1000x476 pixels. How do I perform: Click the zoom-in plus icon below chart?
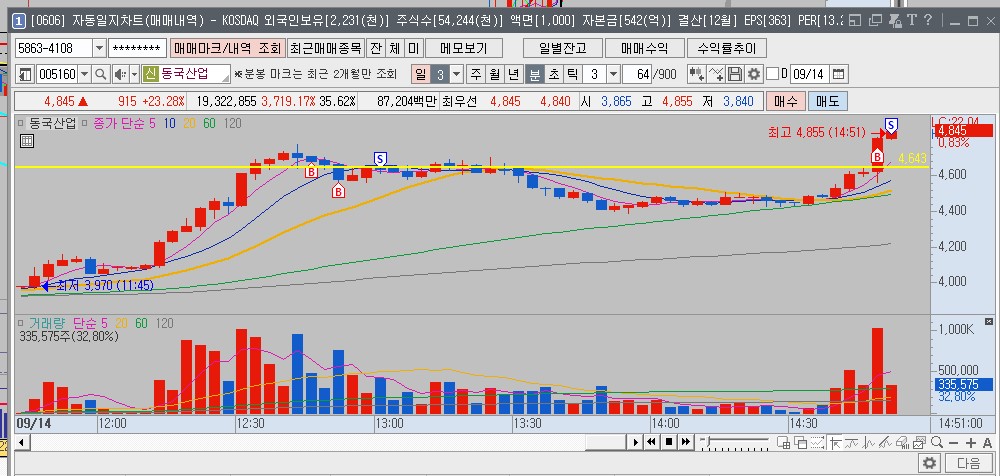coord(974,442)
